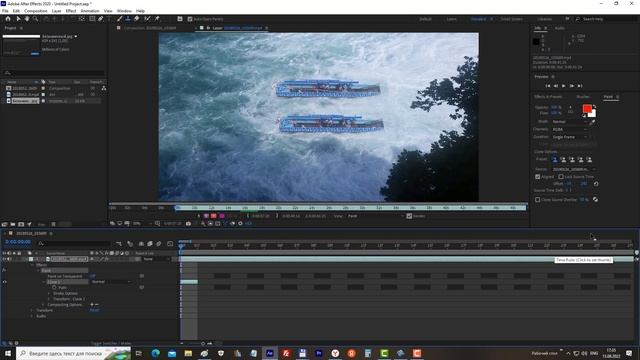Viewport: 640px width, 360px height.
Task: Click the Windows Start button
Action: 8,353
